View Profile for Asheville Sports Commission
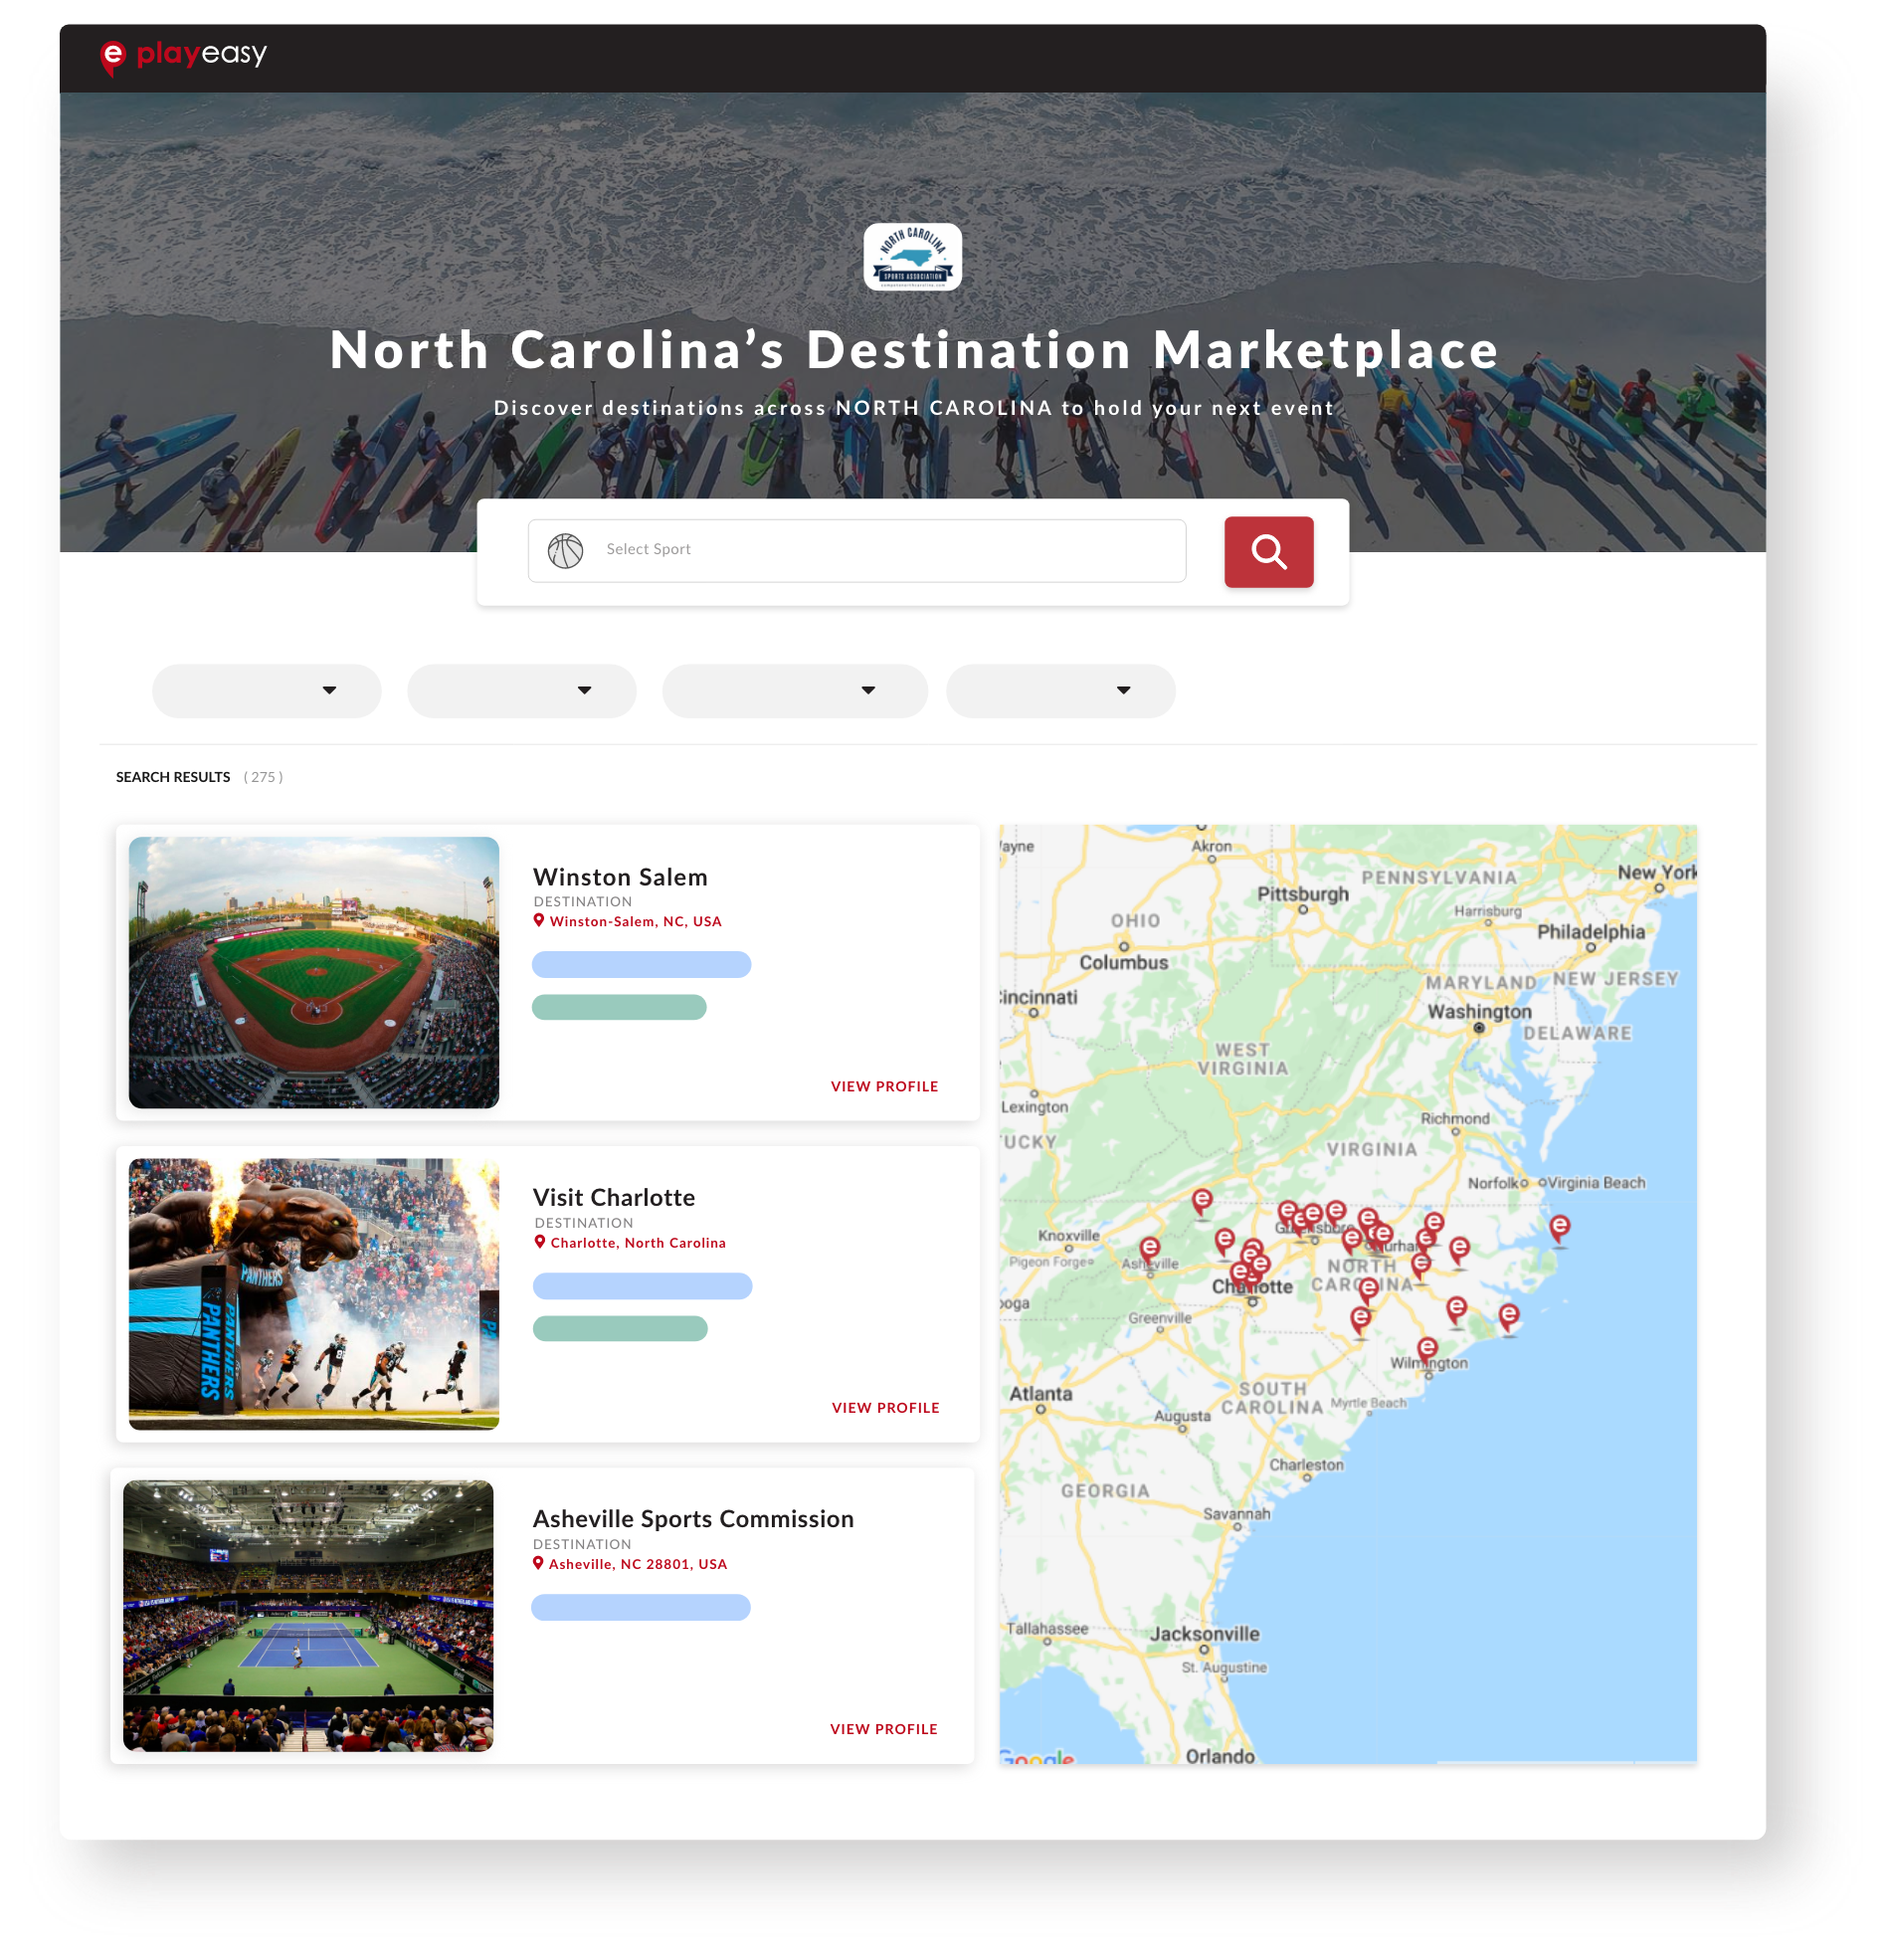 pyautogui.click(x=884, y=1729)
